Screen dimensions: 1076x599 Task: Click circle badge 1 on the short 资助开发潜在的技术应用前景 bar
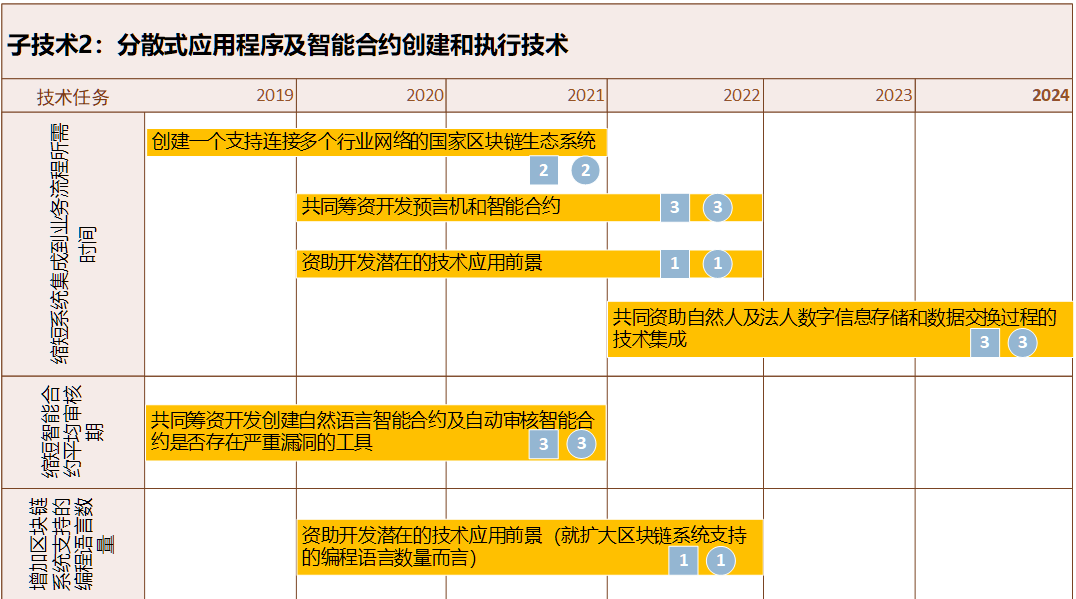(x=718, y=263)
